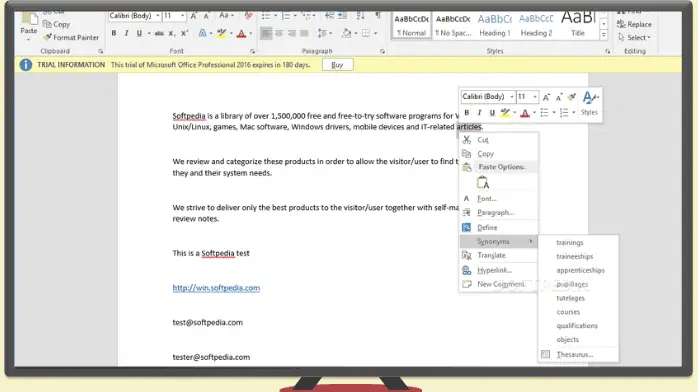The image size is (698, 392).
Task: Increase font size using the ribbon Grow Font icon
Action: point(194,16)
